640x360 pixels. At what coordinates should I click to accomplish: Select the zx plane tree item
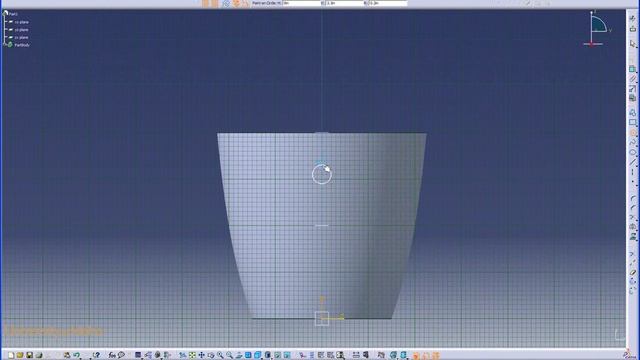21,38
